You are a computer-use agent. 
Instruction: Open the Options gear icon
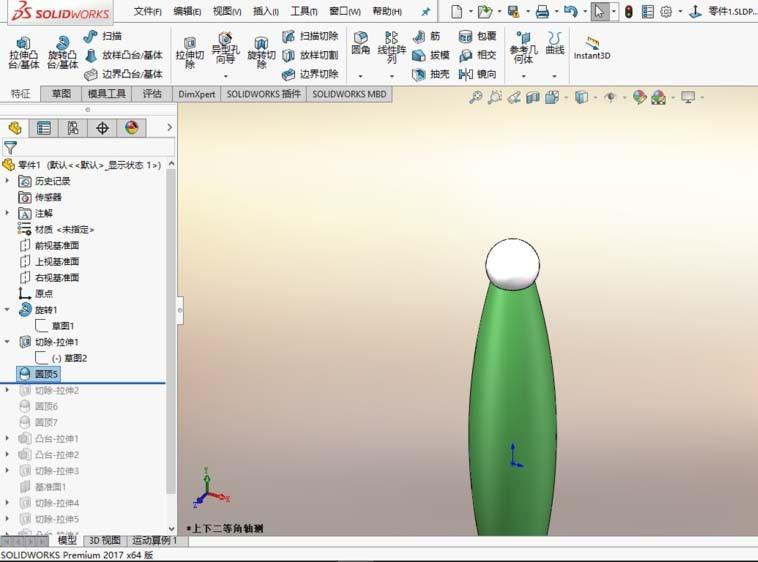(666, 12)
